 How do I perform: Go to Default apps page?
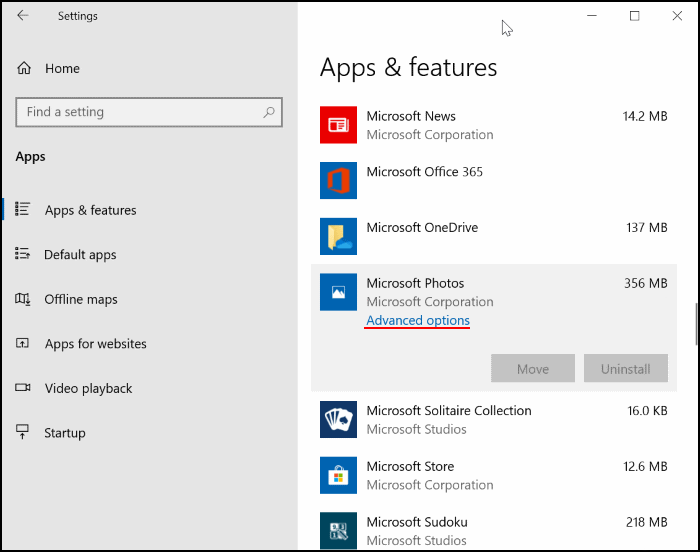tap(80, 255)
